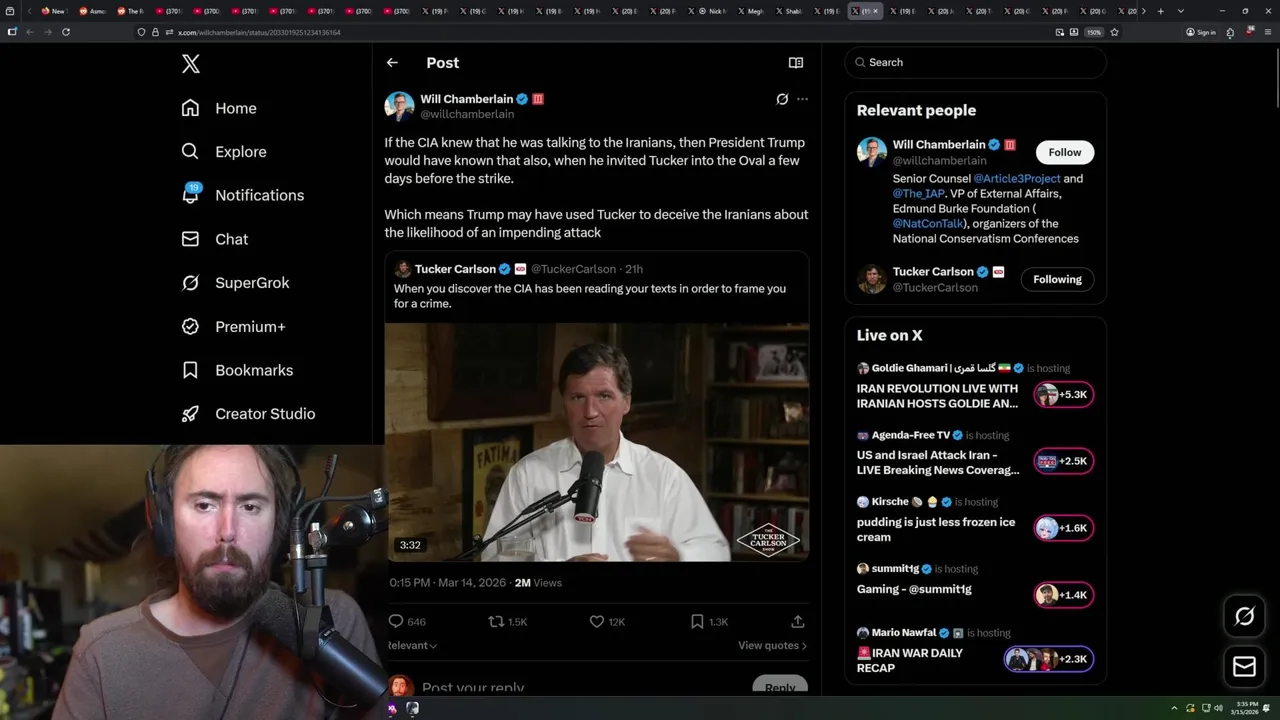Bookmark the post via bookmark icon
Image resolution: width=1280 pixels, height=720 pixels.
point(697,621)
